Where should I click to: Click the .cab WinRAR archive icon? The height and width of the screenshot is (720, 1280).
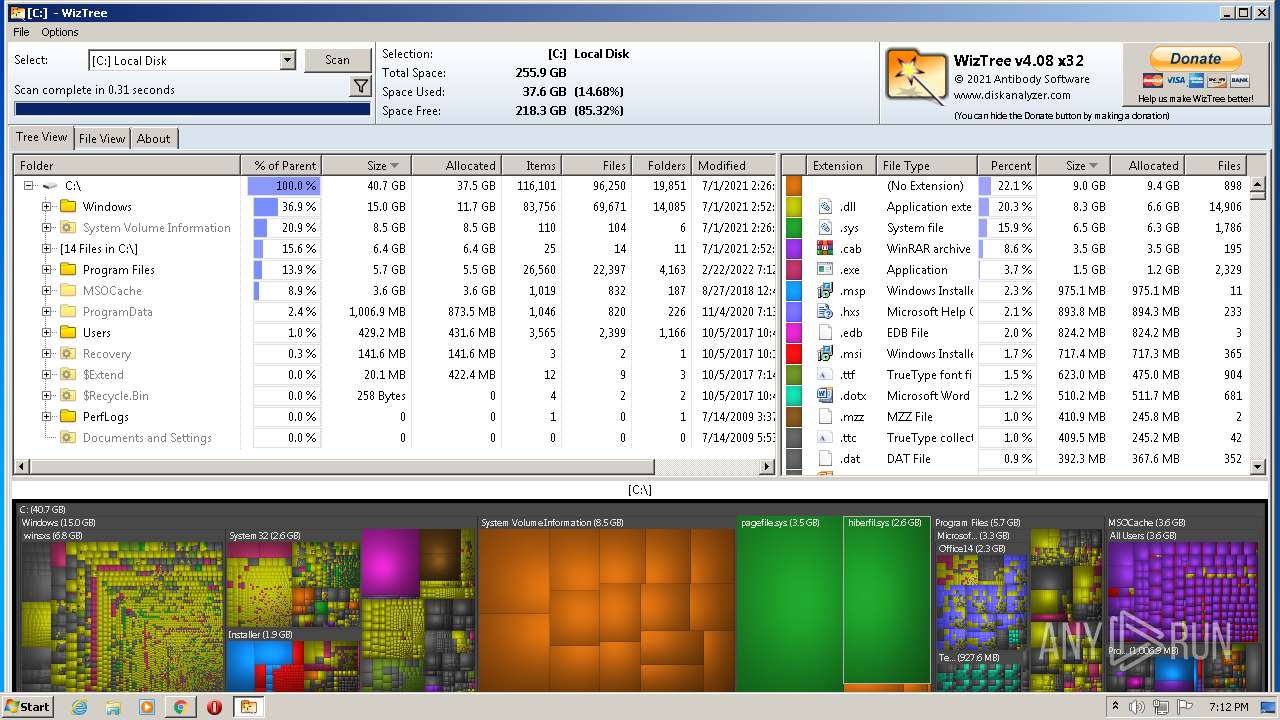tap(825, 249)
